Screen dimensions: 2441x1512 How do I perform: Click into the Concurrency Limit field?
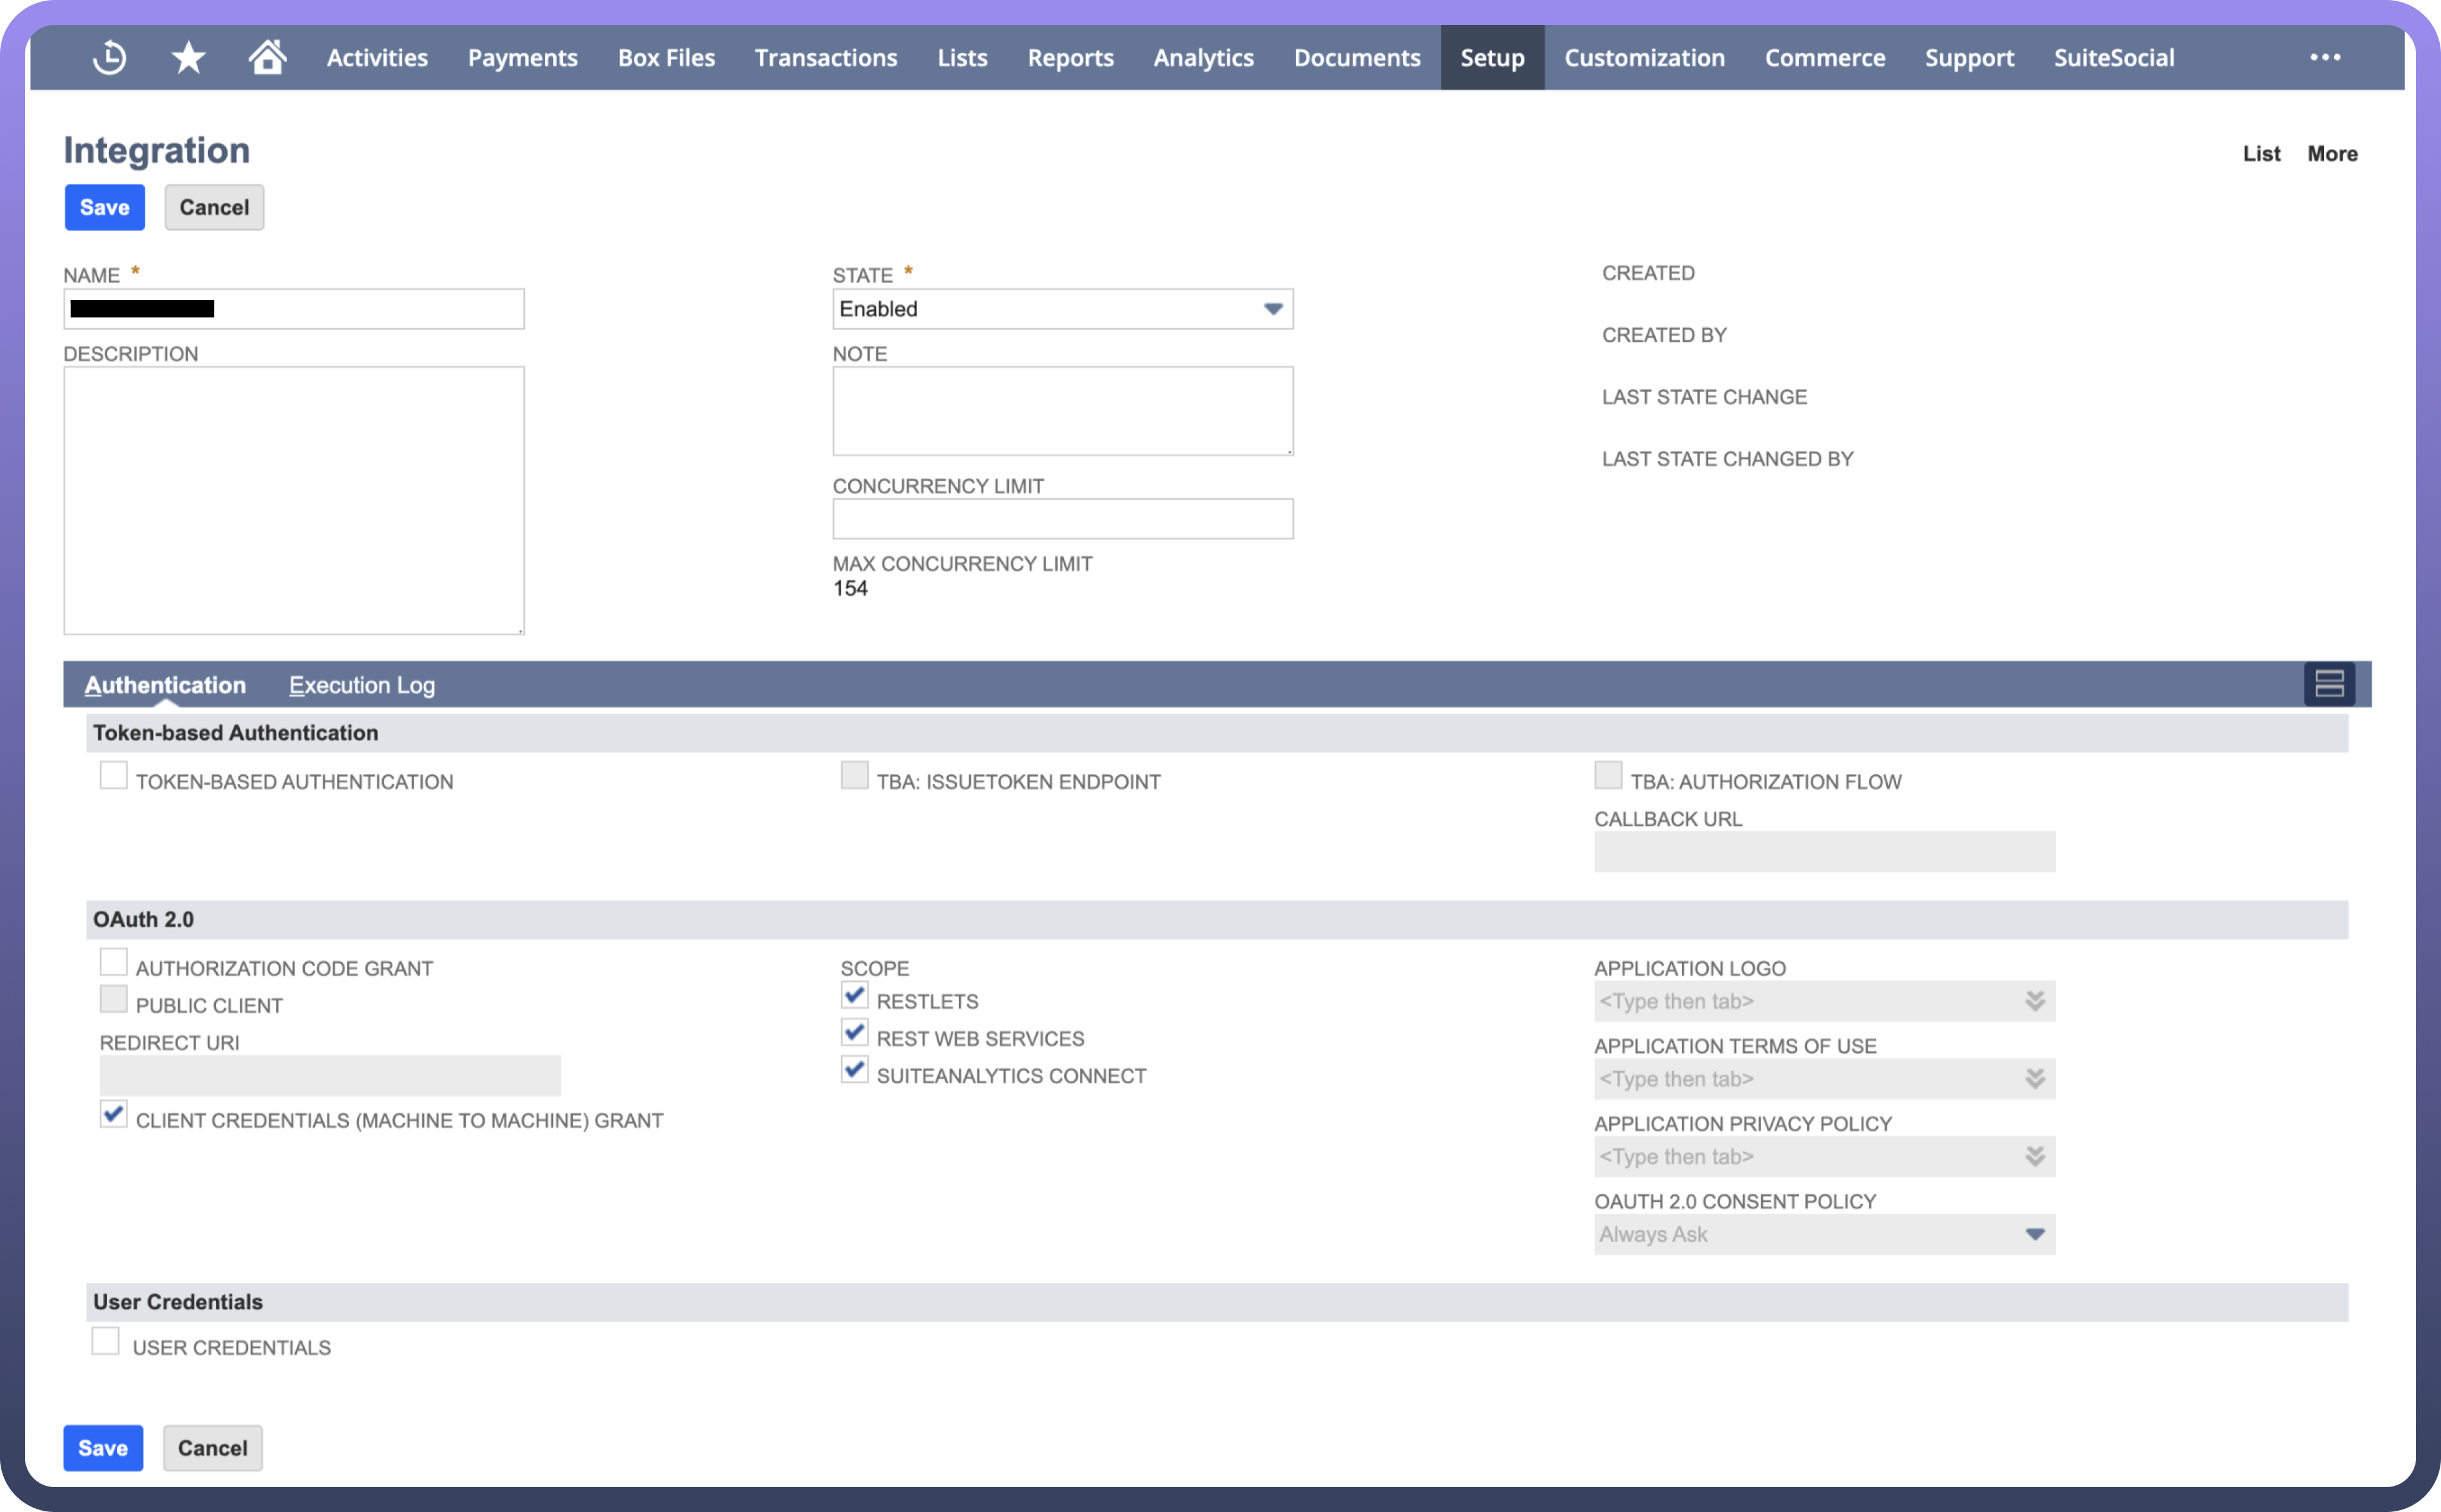[1062, 519]
